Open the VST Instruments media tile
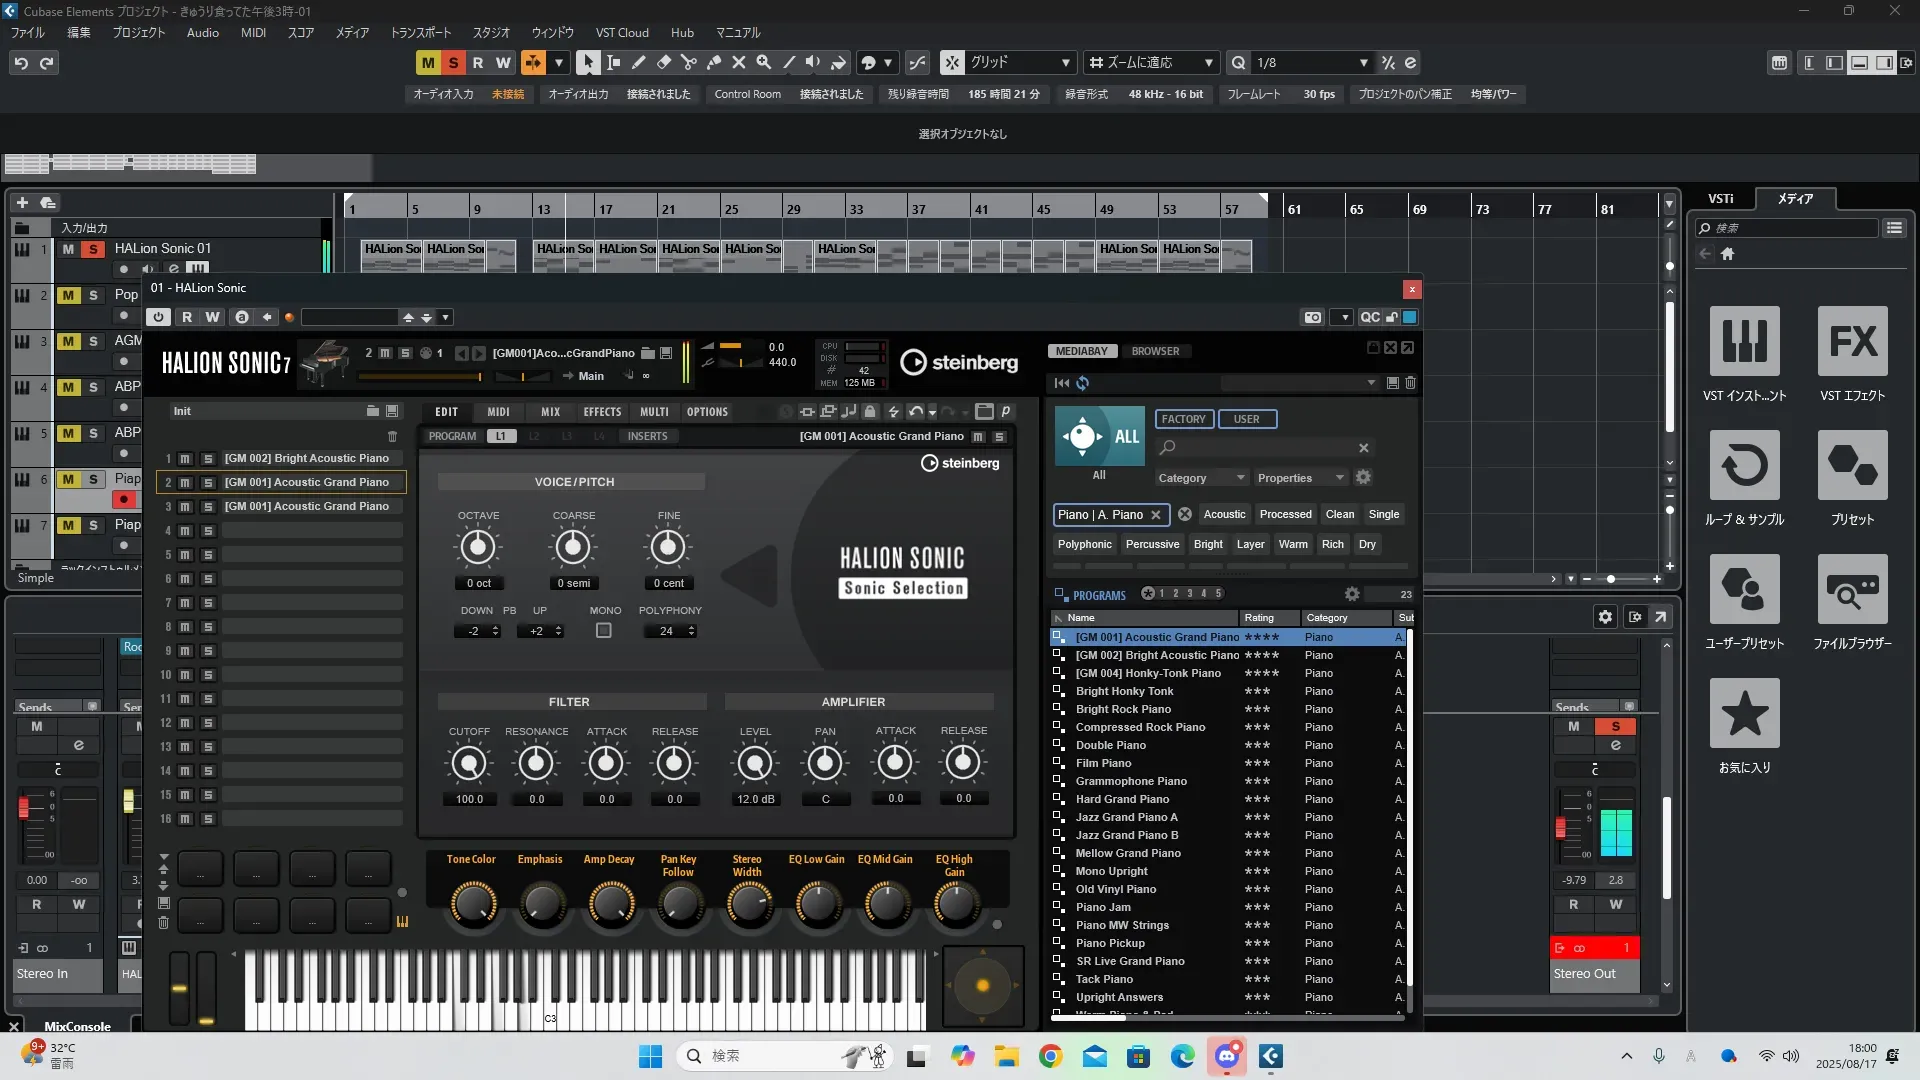The width and height of the screenshot is (1920, 1080). point(1744,342)
